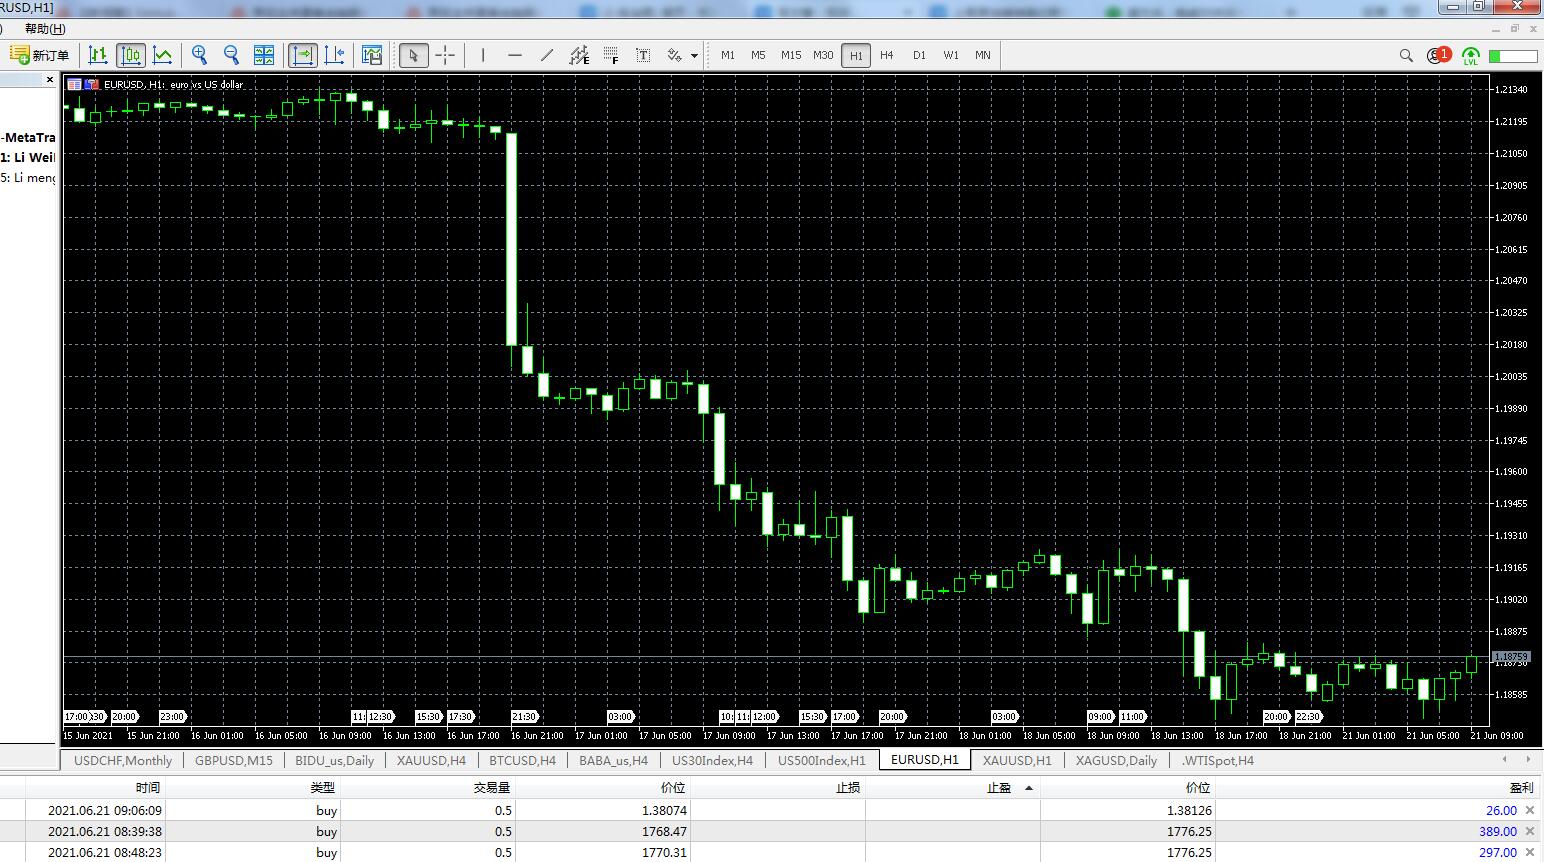
Task: Zoom out of the chart
Action: [x=232, y=55]
